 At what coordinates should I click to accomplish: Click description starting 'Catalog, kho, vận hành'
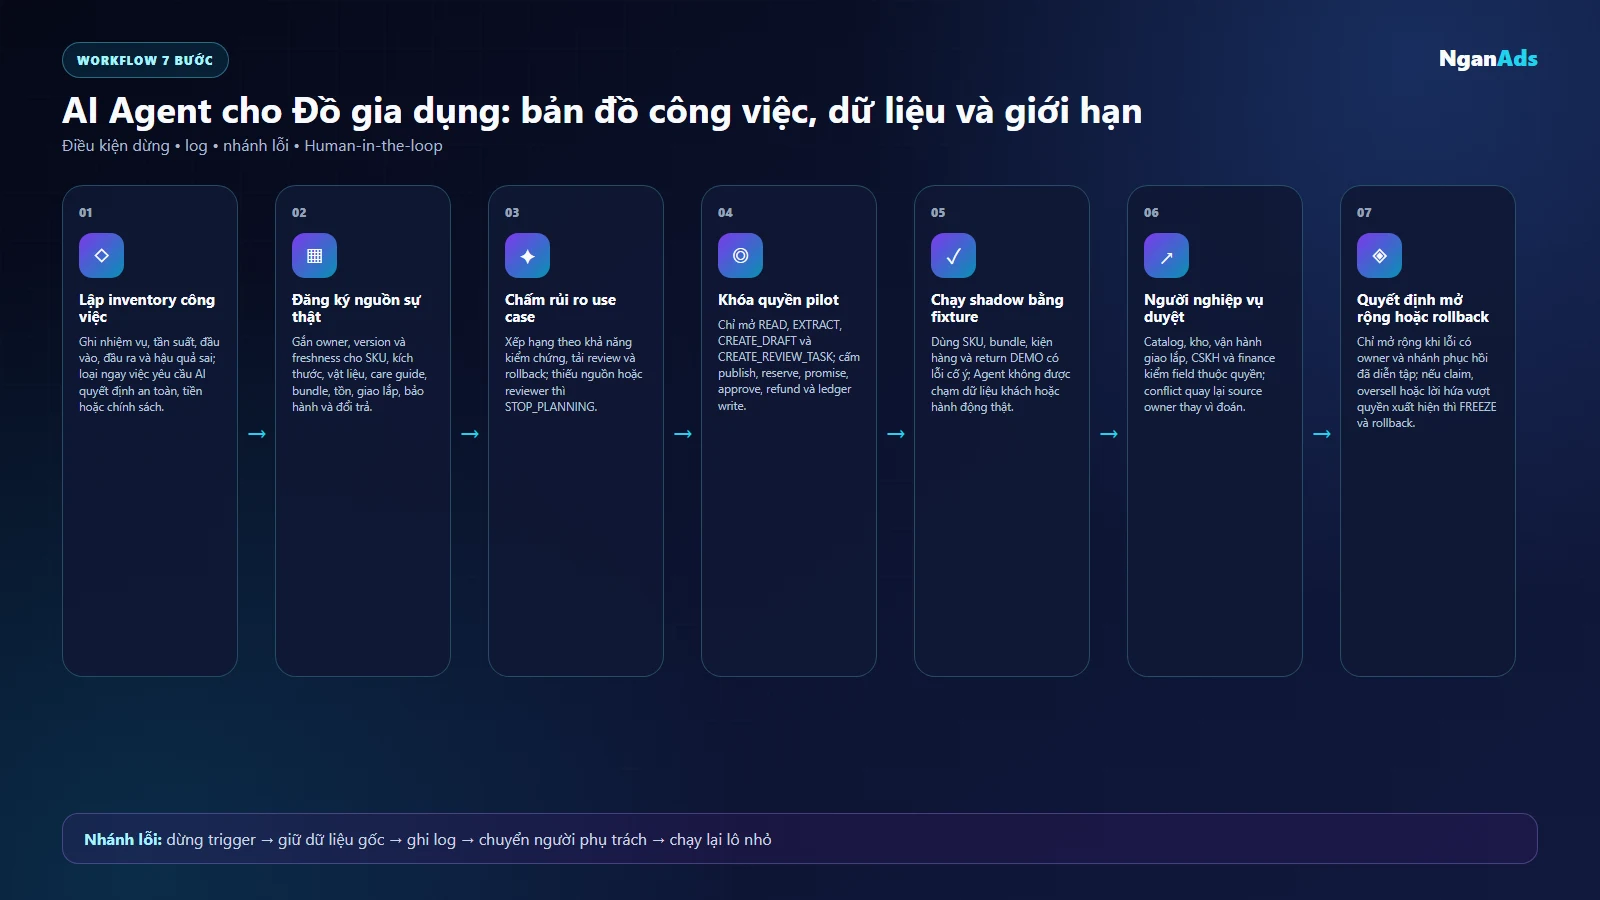(1209, 375)
